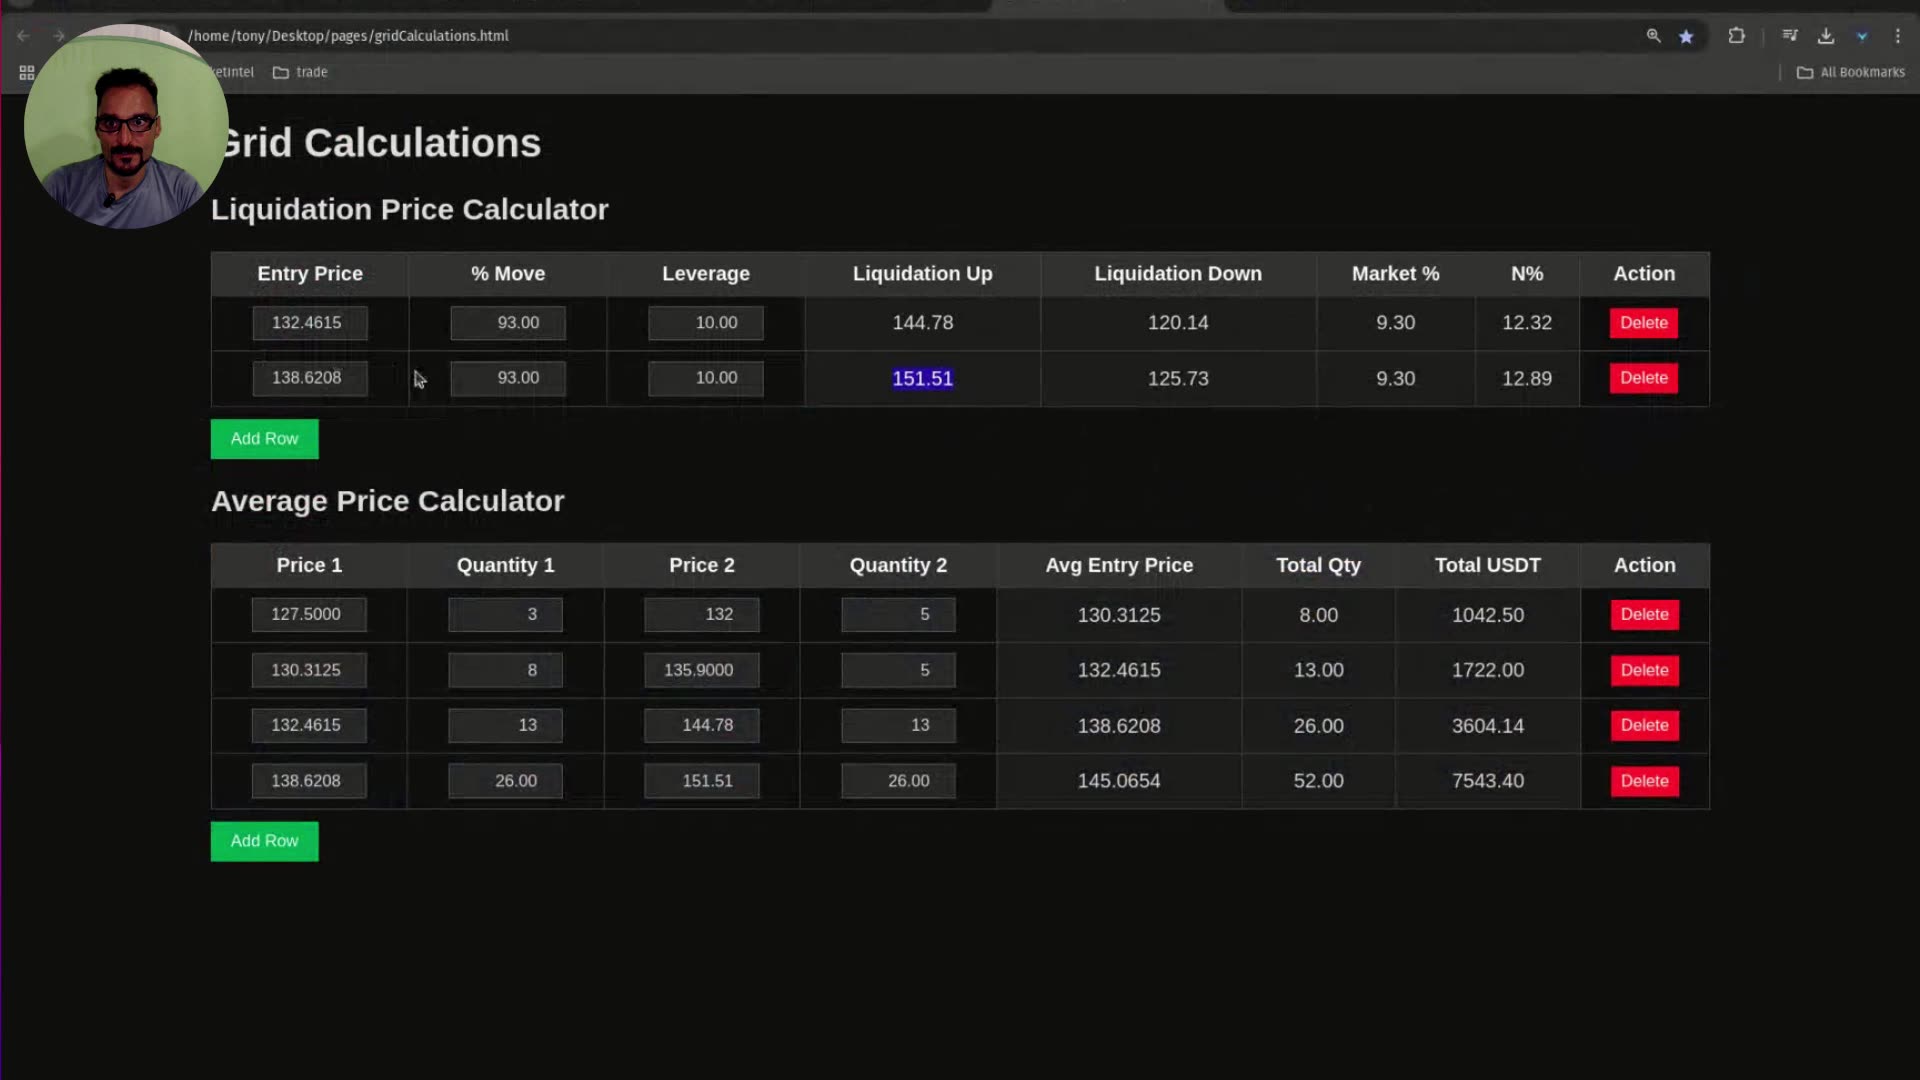The width and height of the screenshot is (1920, 1080).
Task: Click the zoom magnifier icon in address bar
Action: (1653, 36)
